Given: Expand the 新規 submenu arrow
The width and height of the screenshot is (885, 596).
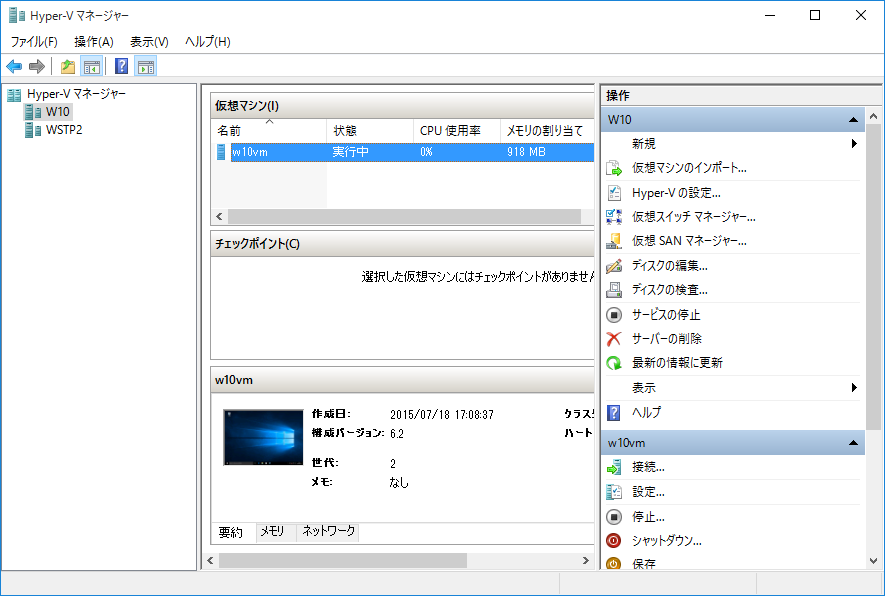Looking at the screenshot, I should click(854, 144).
